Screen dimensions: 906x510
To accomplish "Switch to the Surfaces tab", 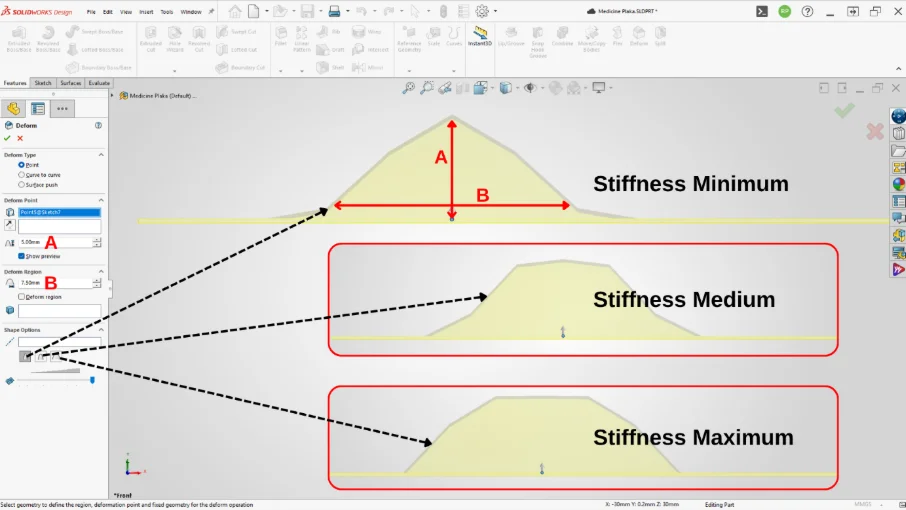I will [70, 83].
